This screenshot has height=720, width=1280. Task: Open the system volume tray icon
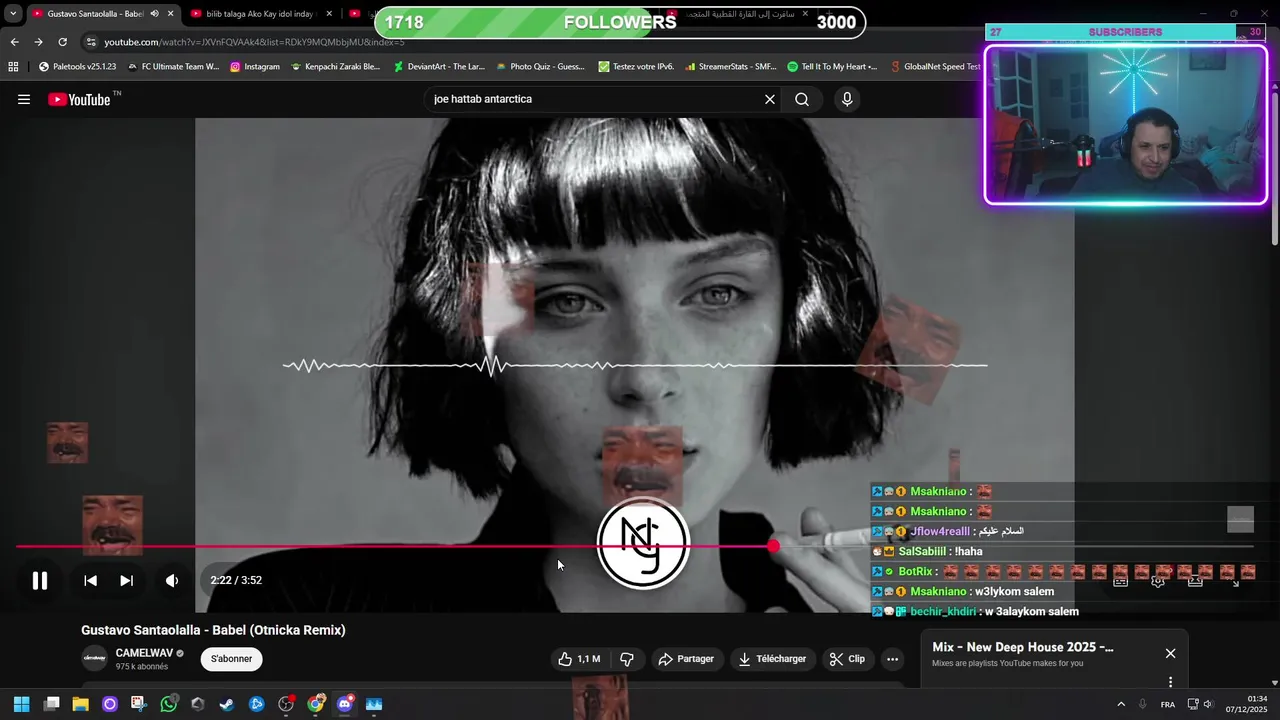[1208, 704]
